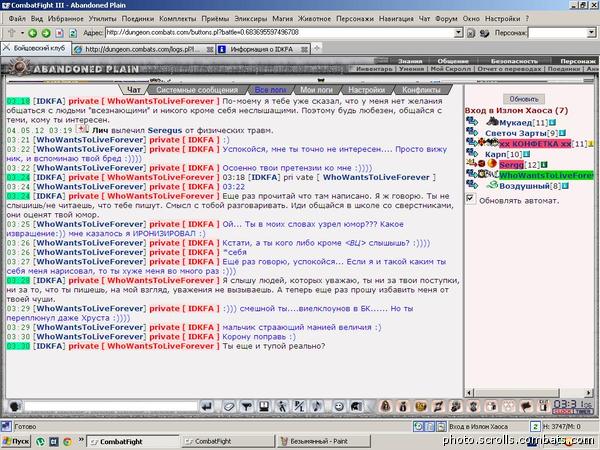Expand quick launch overflow chevron

pos(81,439)
